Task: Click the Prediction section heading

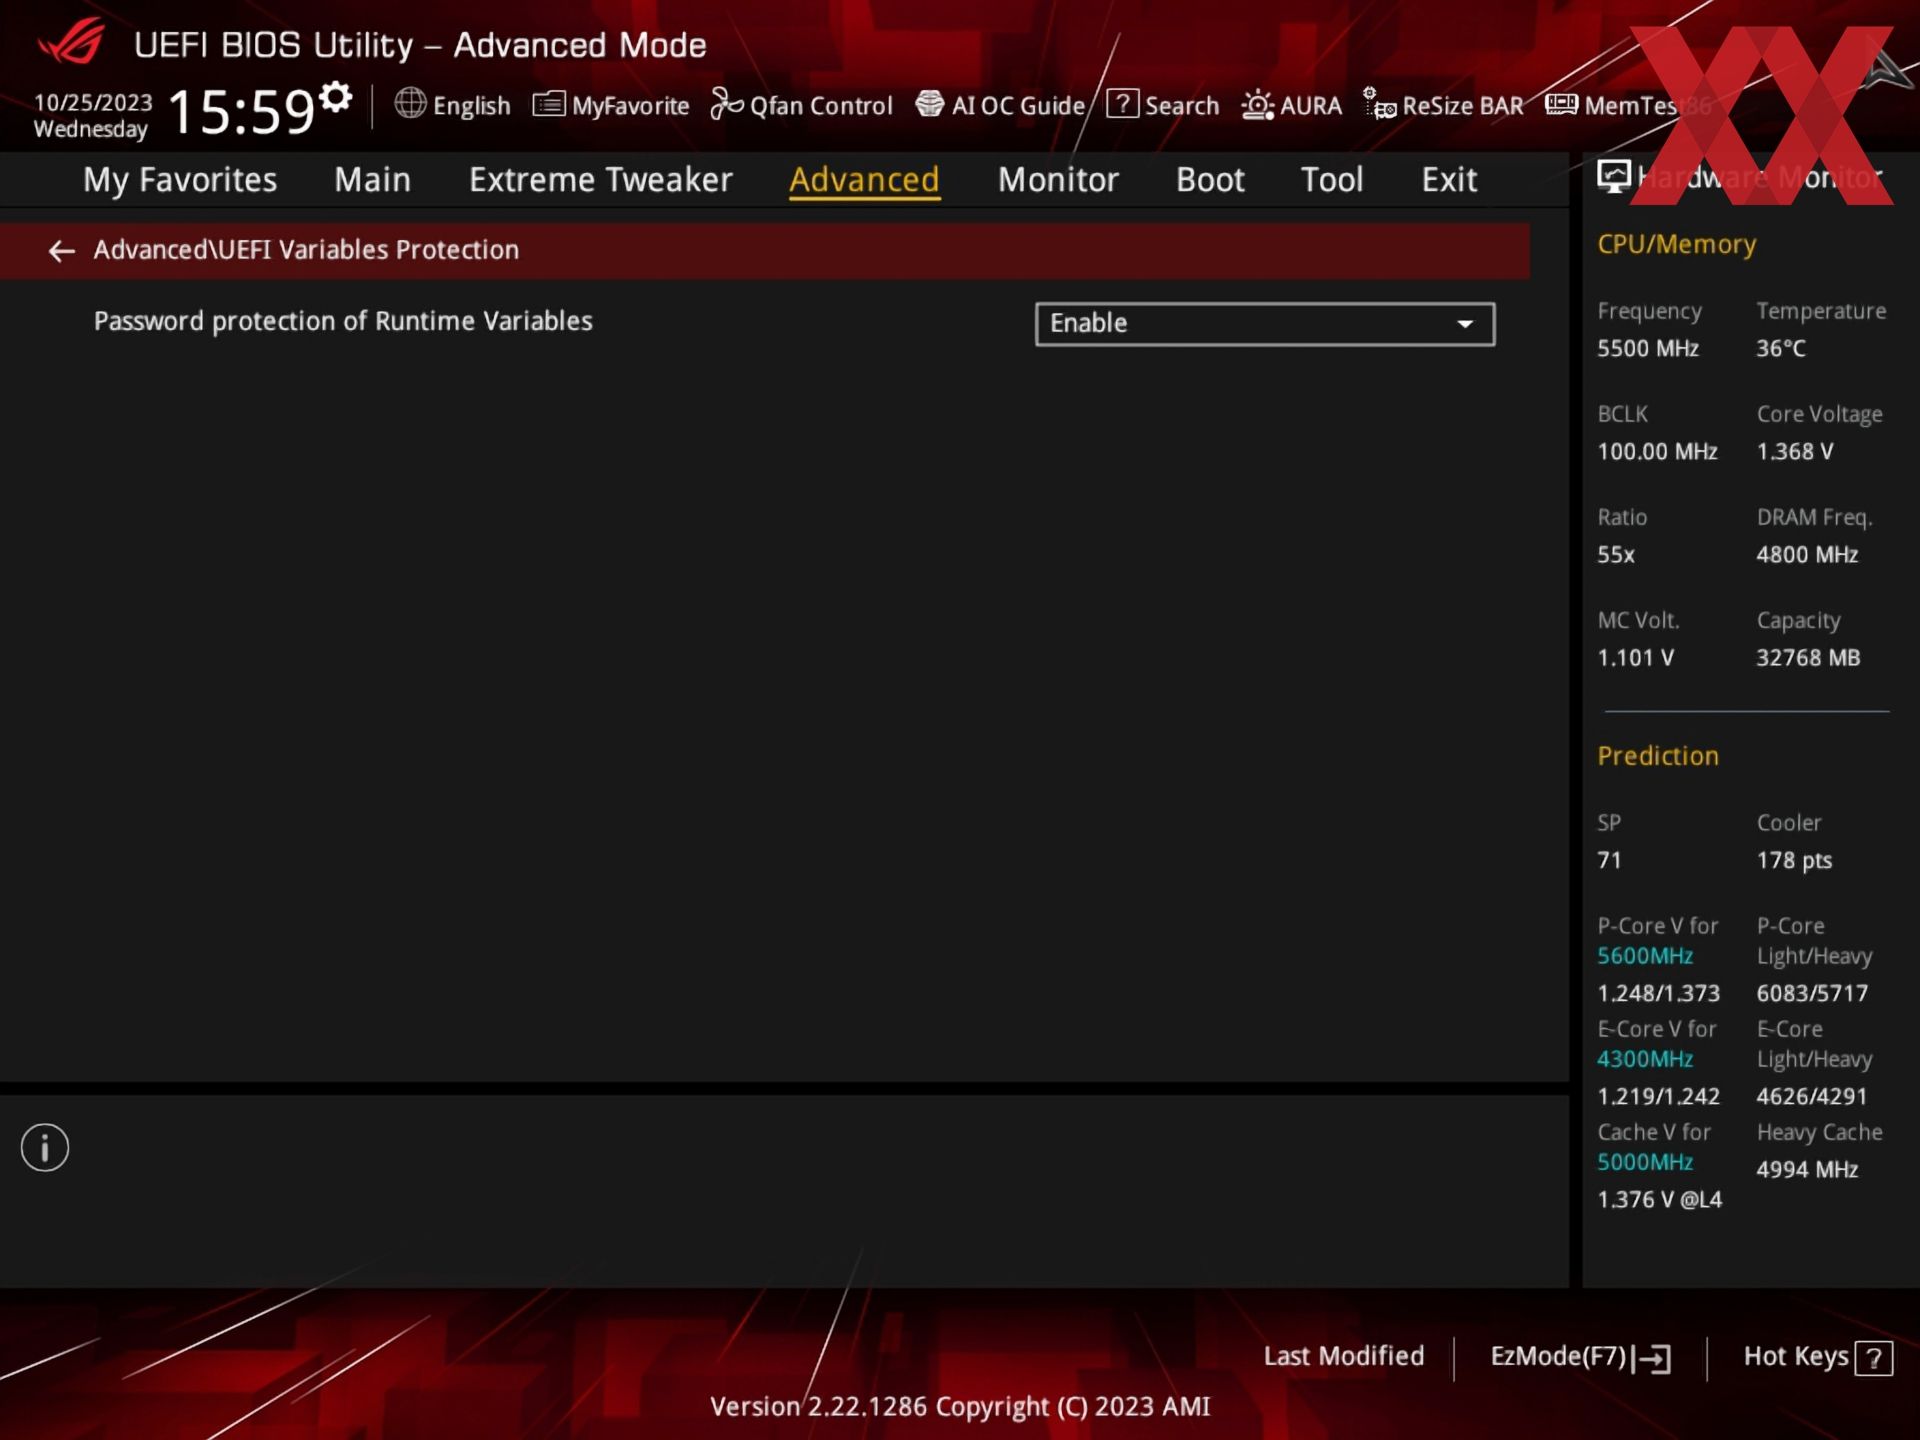Action: 1657,756
